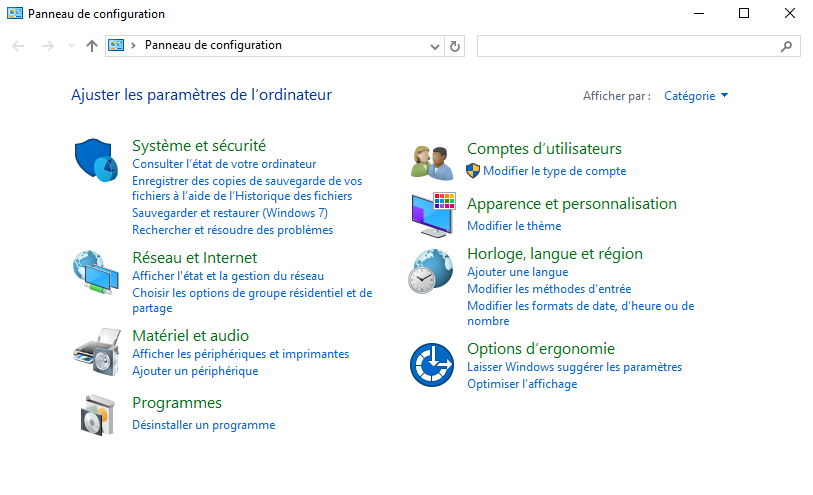Focus the Control Panel search field

(628, 46)
